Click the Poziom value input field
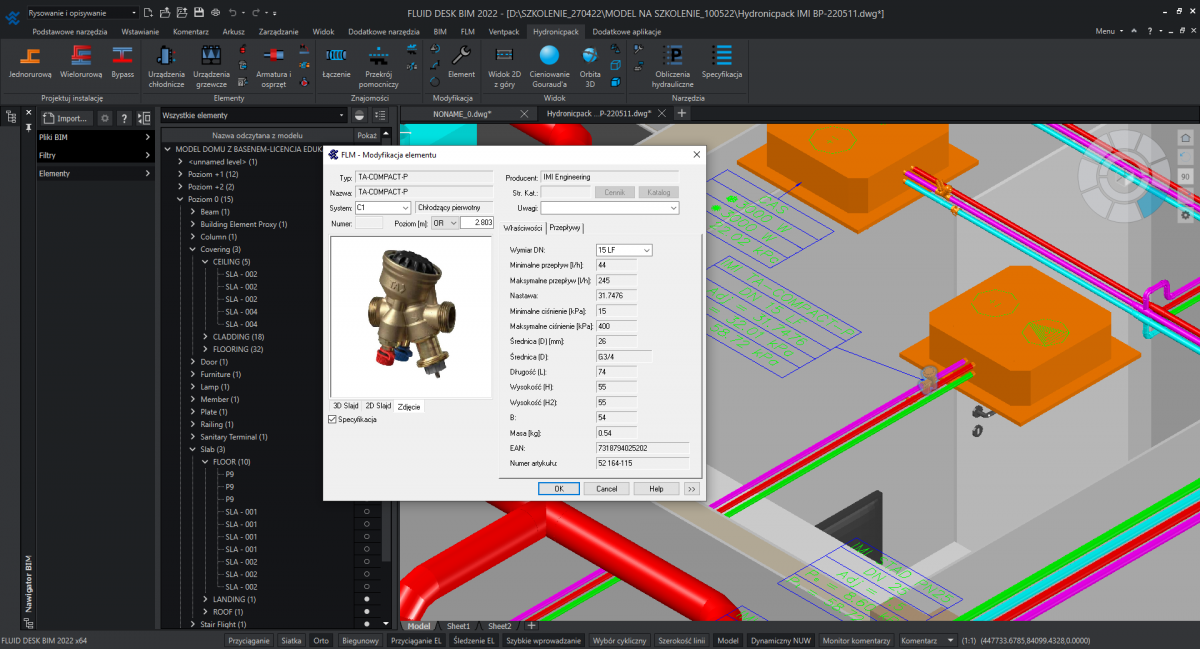Screen dimensions: 1200x649 [x=477, y=223]
